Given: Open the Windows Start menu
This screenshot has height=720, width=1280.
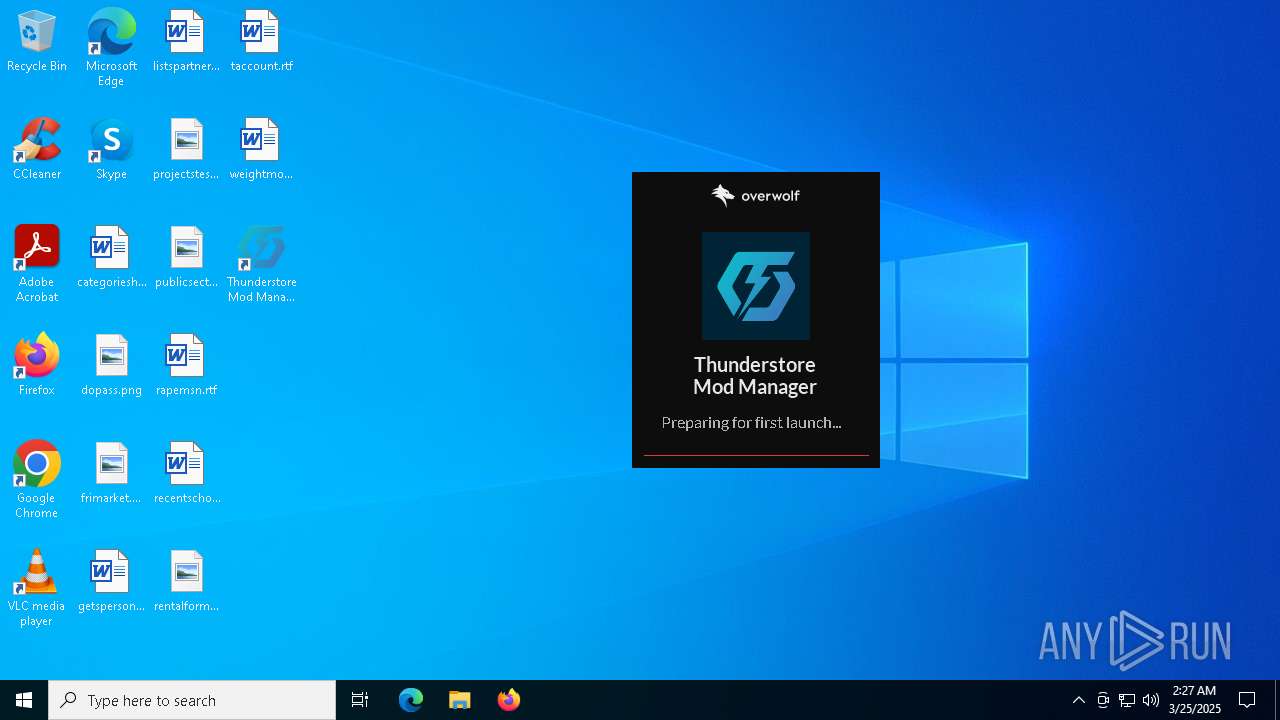Looking at the screenshot, I should click(24, 700).
